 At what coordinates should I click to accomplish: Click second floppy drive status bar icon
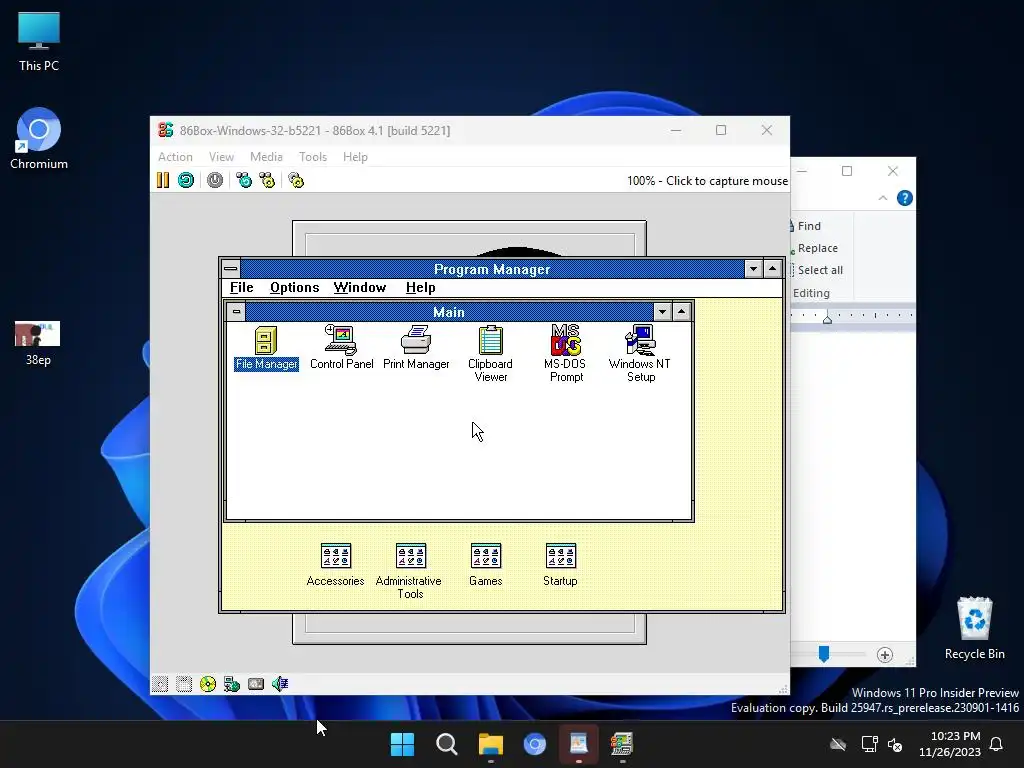pos(184,684)
